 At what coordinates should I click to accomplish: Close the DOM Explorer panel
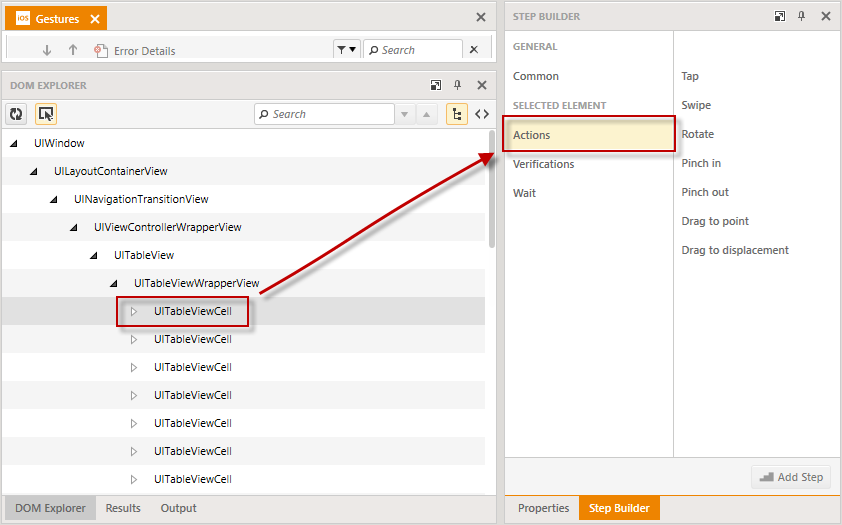click(x=482, y=85)
